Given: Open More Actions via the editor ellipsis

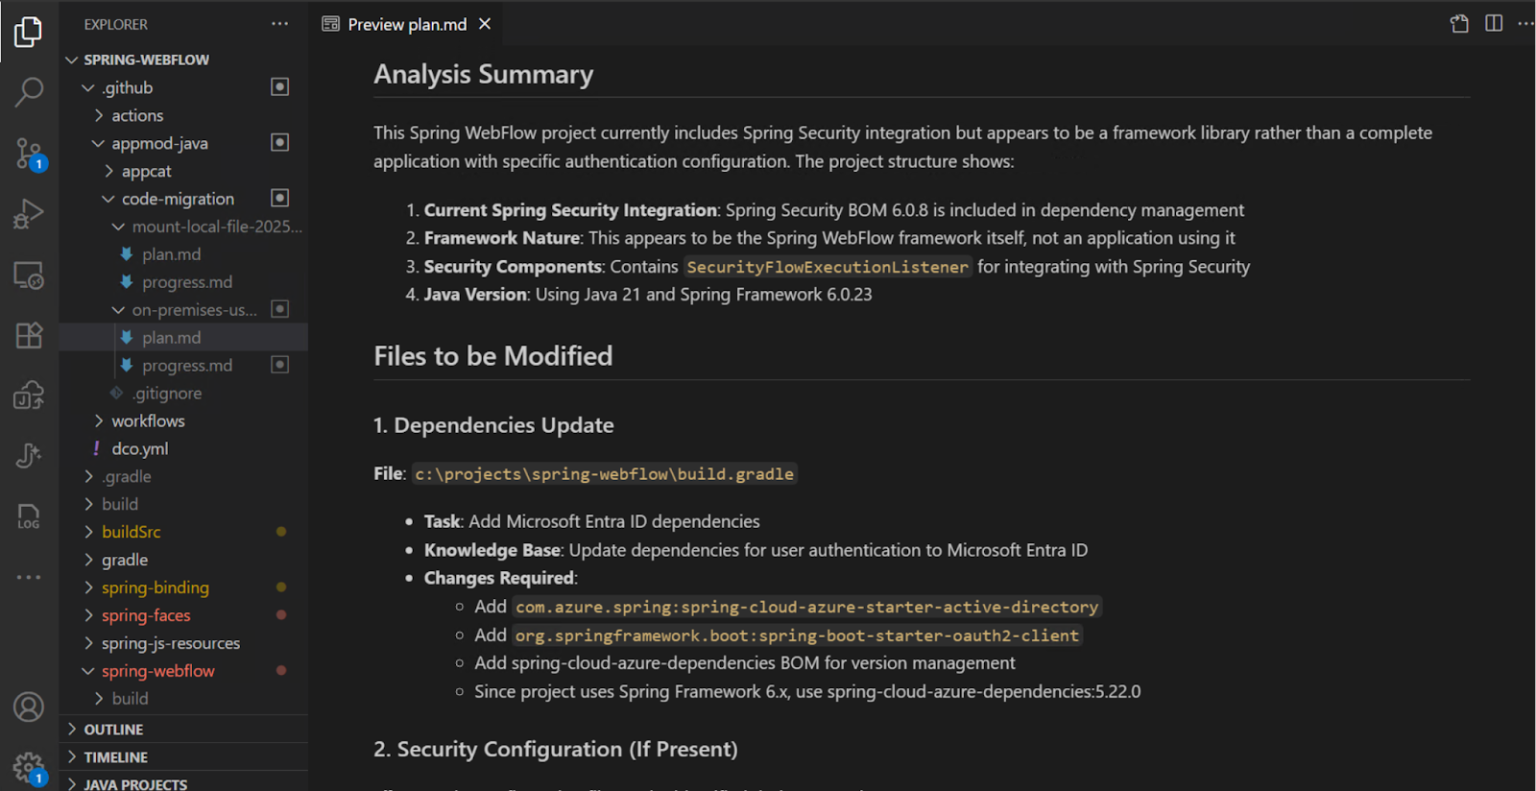Looking at the screenshot, I should pyautogui.click(x=1526, y=23).
